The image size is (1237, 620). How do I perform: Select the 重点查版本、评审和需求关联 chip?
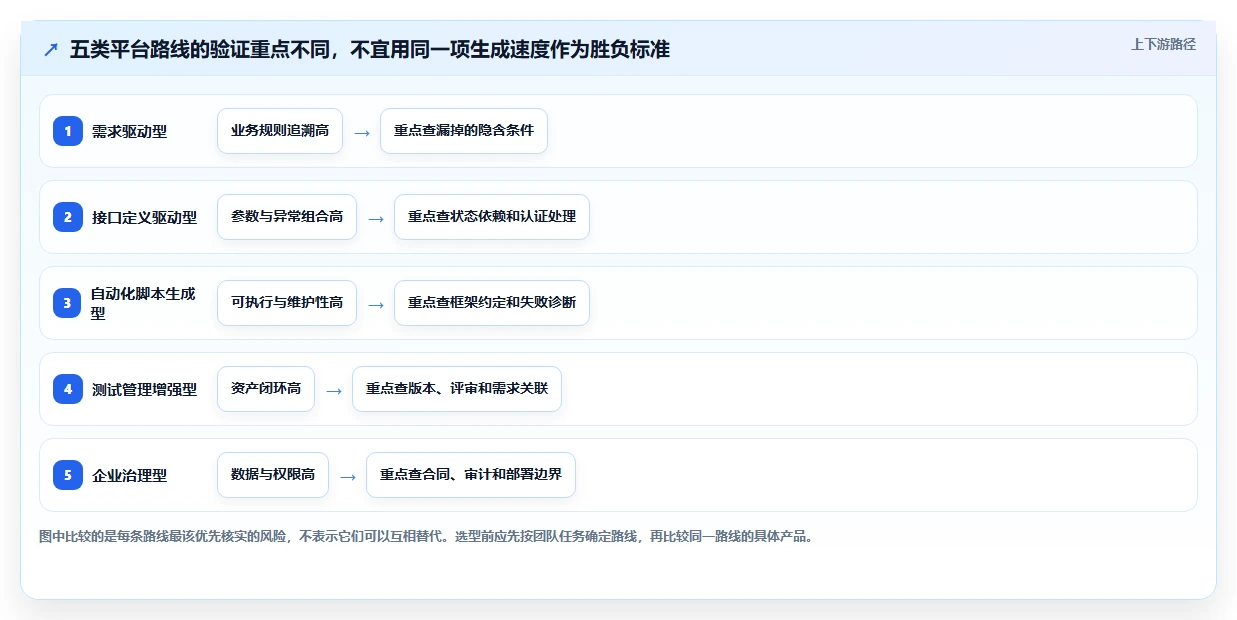(x=457, y=389)
